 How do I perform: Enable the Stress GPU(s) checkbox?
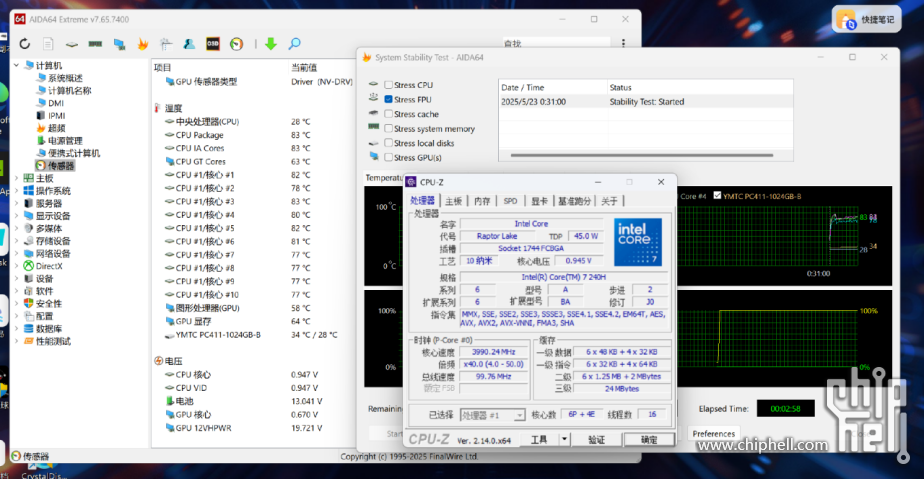pyautogui.click(x=388, y=157)
